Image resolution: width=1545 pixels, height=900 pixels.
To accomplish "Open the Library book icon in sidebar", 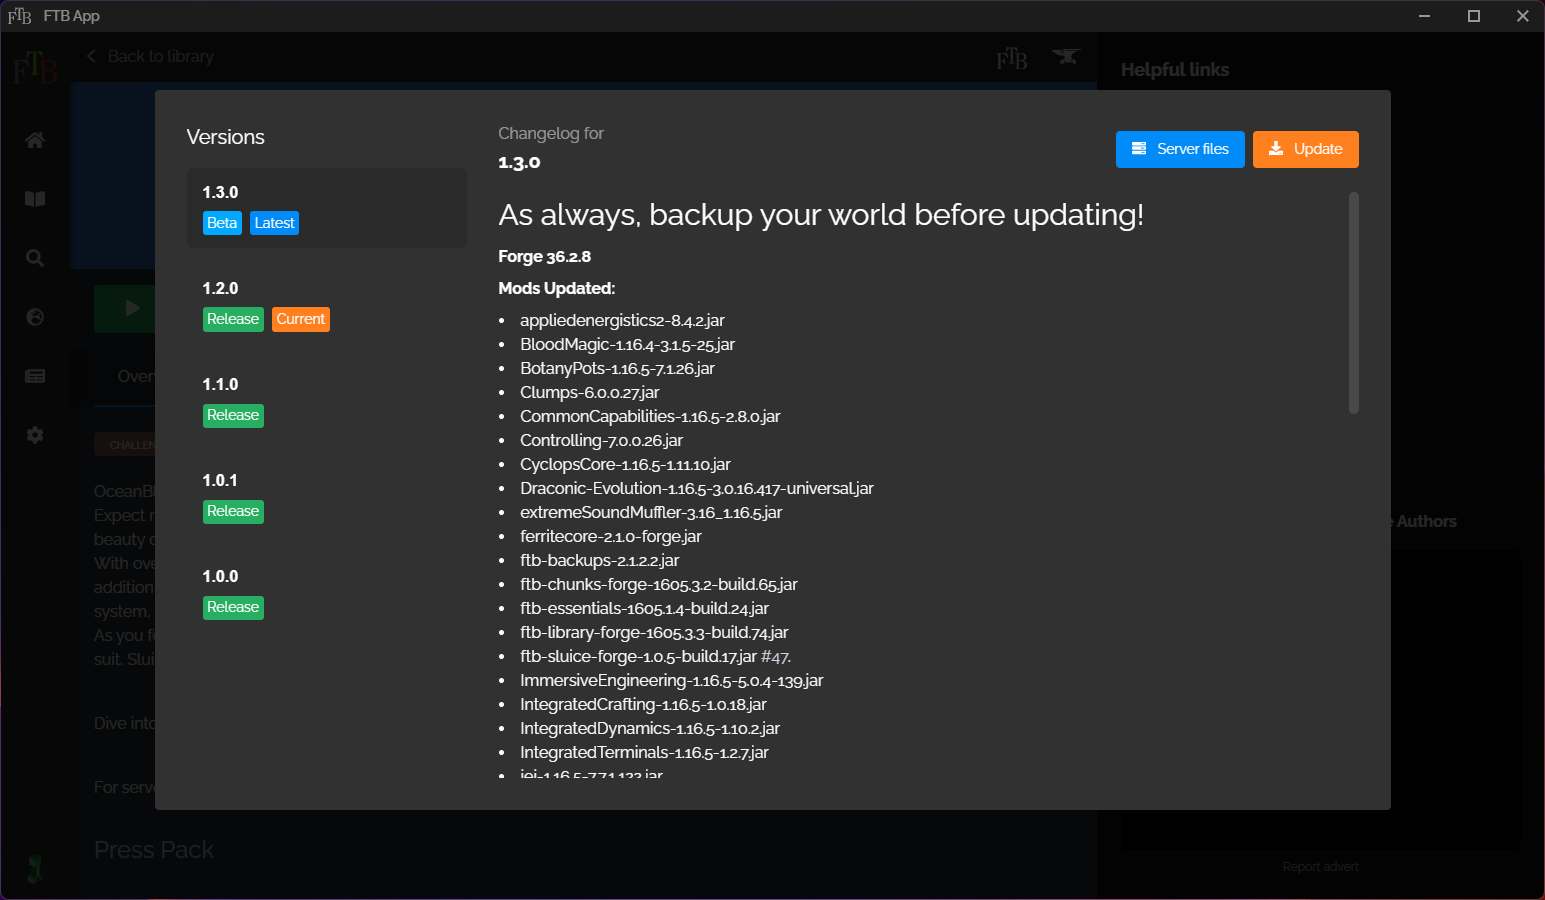I will [35, 199].
